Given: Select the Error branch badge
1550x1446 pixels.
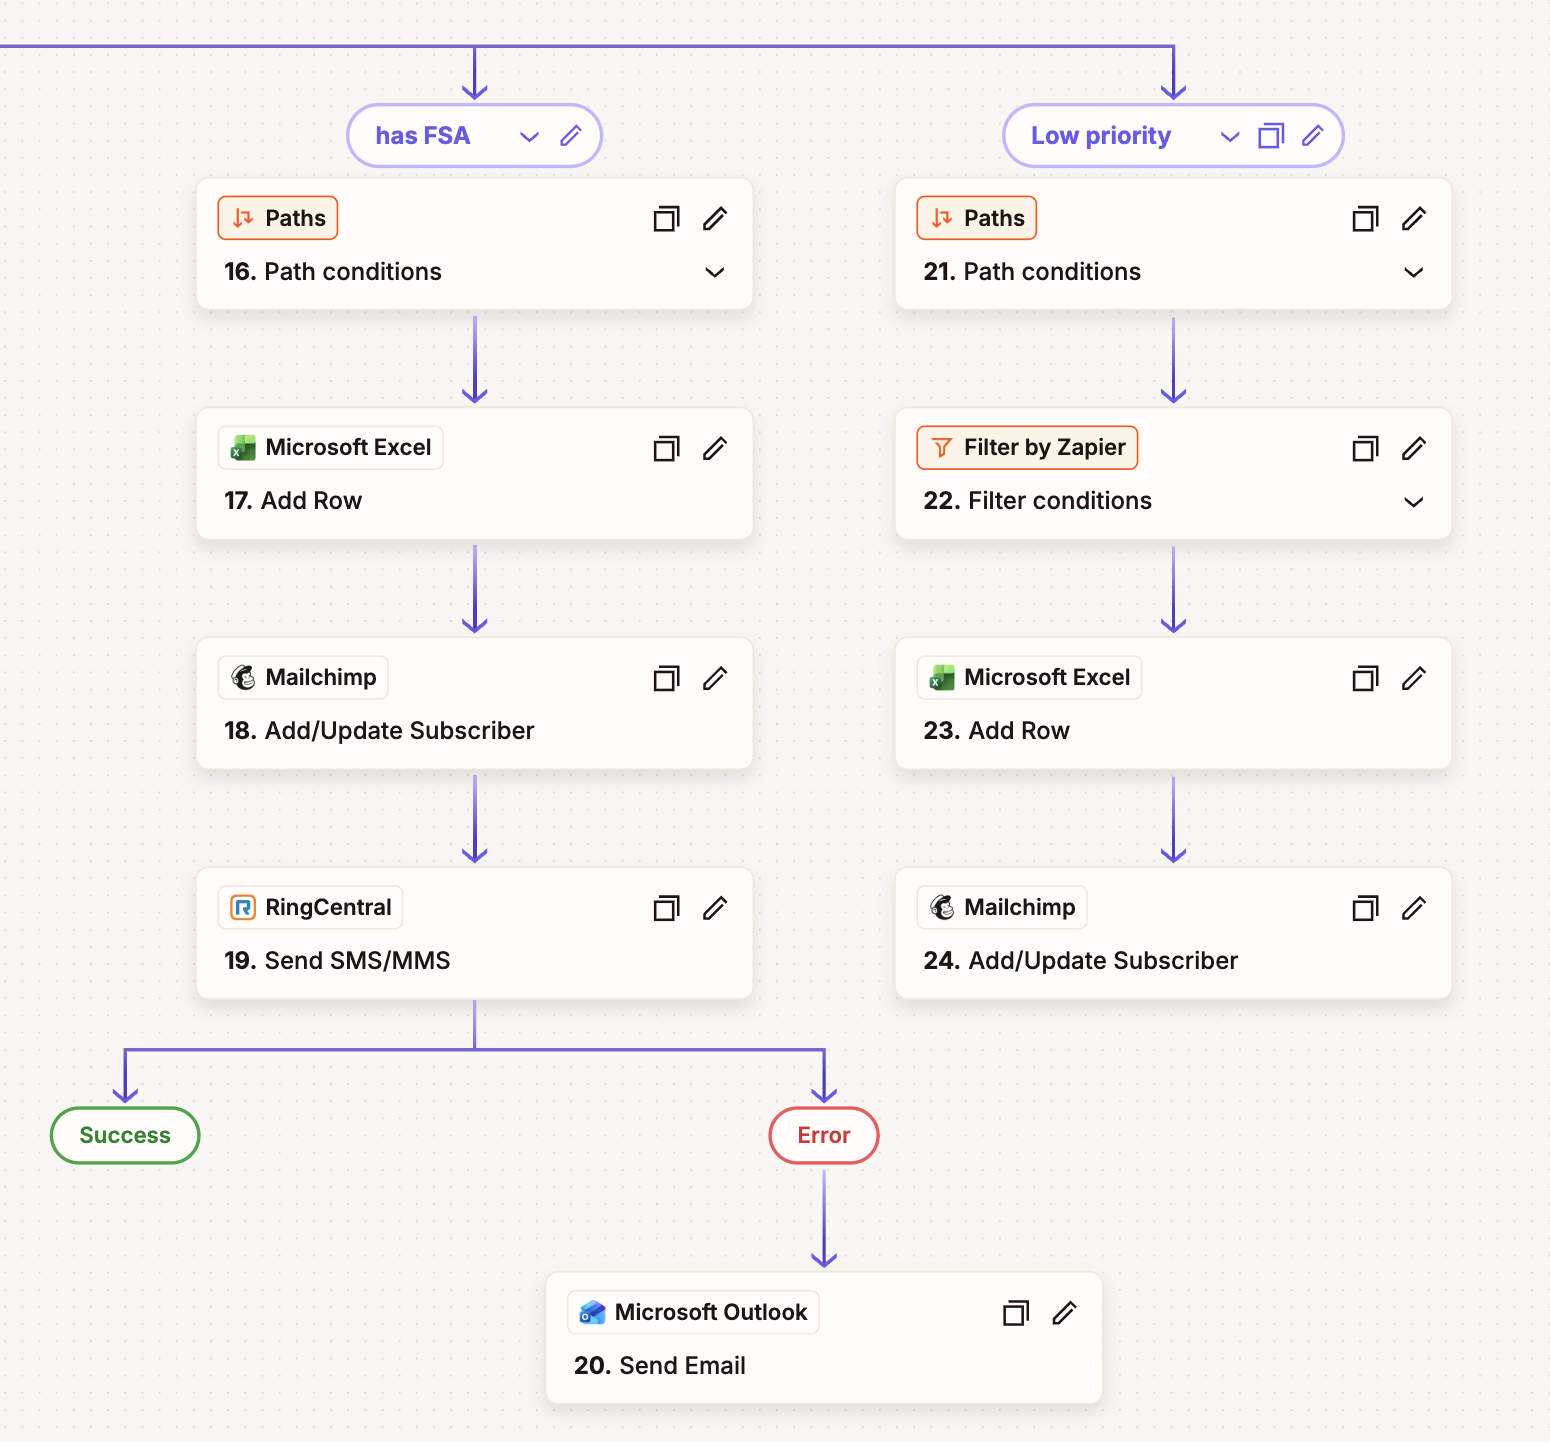Looking at the screenshot, I should click(x=823, y=1135).
